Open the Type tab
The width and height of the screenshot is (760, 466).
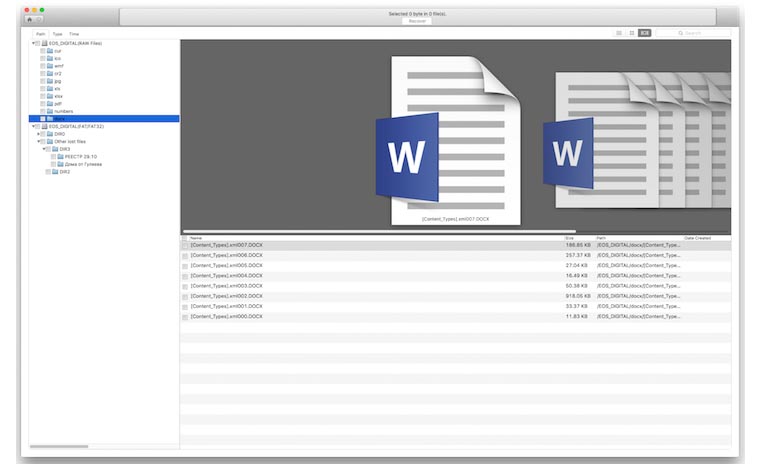click(57, 34)
